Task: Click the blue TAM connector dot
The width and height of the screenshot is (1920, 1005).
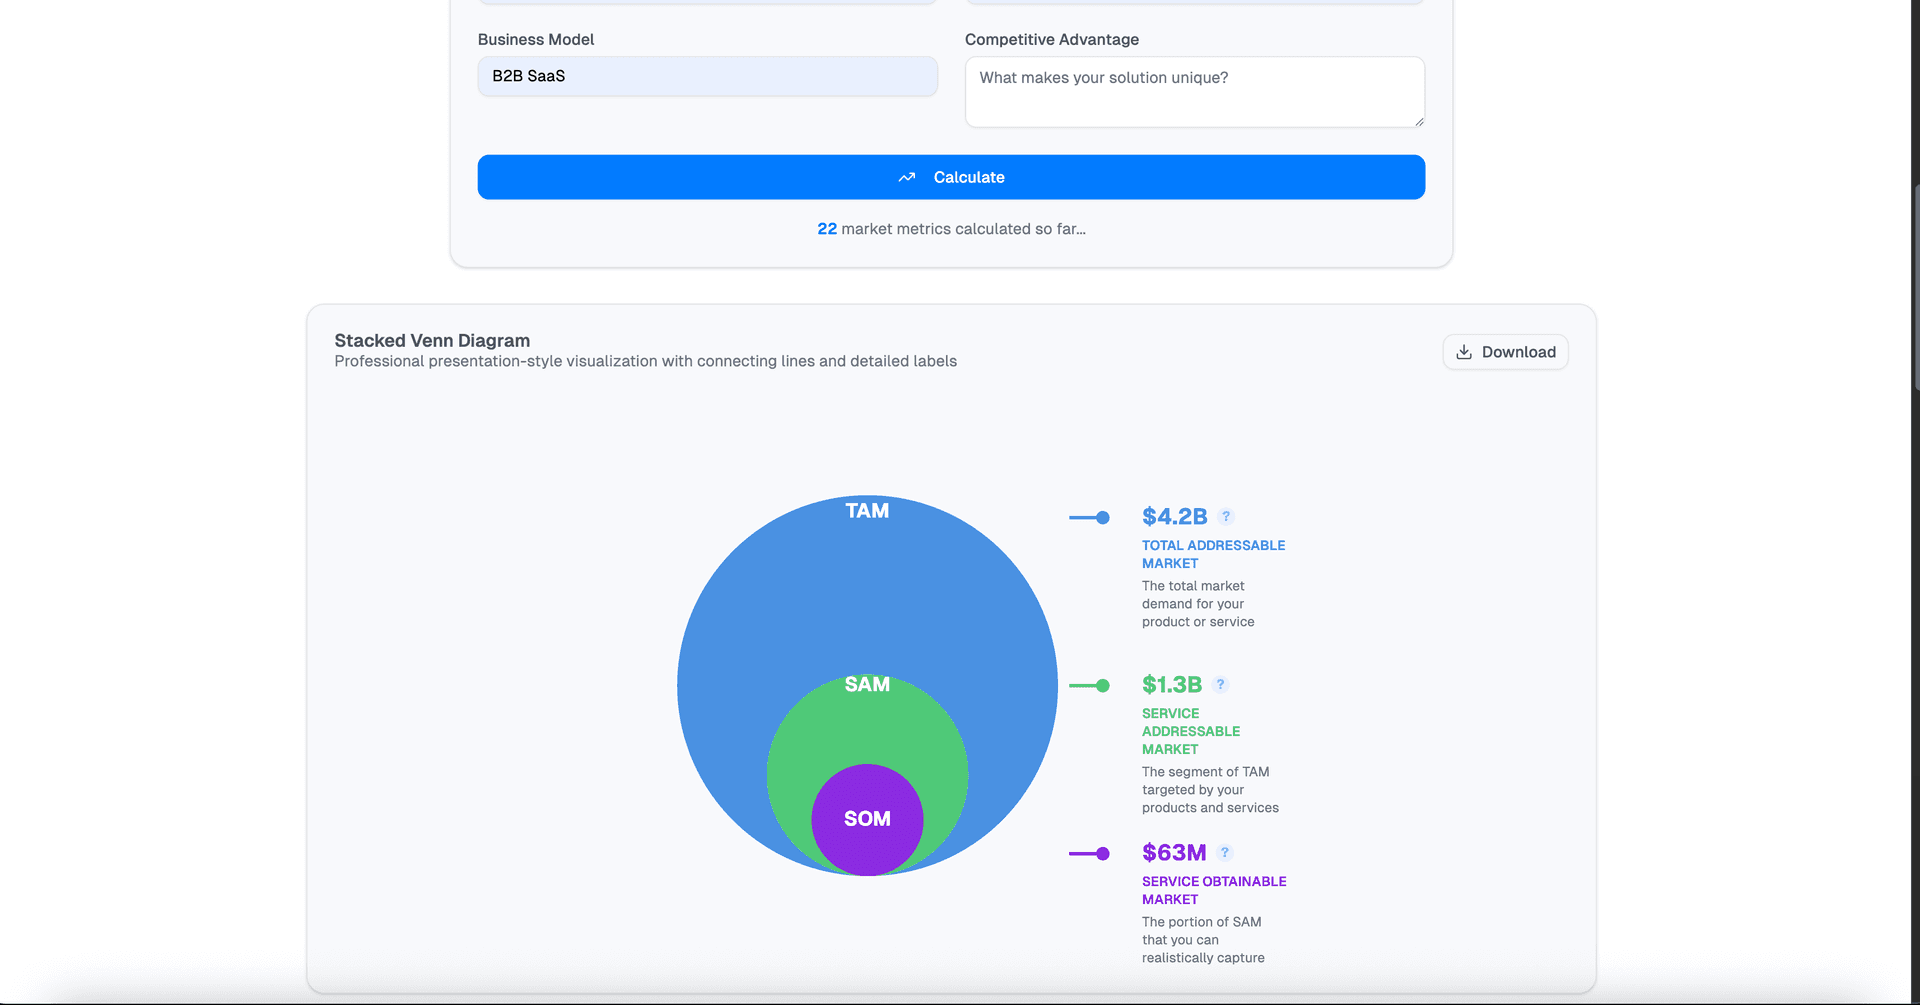Action: 1102,518
